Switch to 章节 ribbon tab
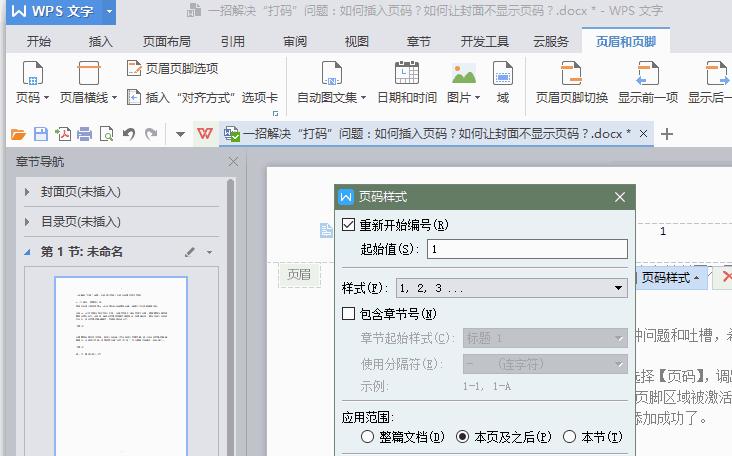Viewport: 732px width, 456px height. pos(418,42)
